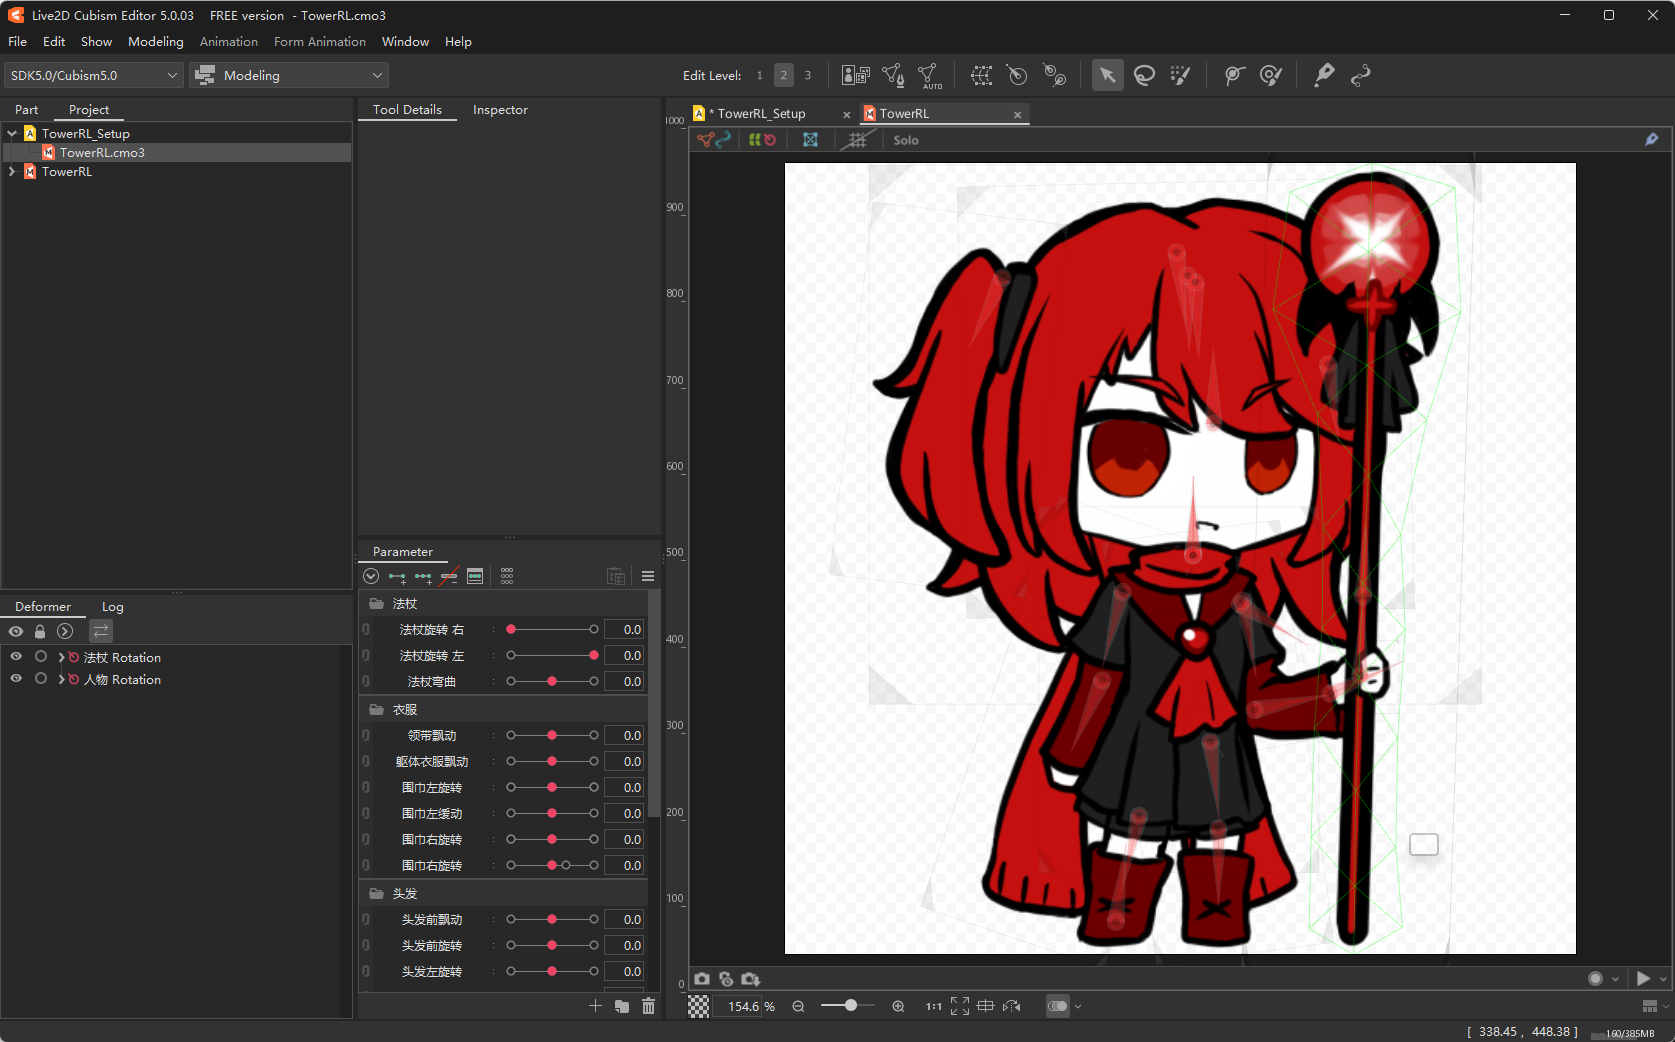Reset zoom with 1:1 button
Viewport: 1675px width, 1042px height.
(x=933, y=1006)
